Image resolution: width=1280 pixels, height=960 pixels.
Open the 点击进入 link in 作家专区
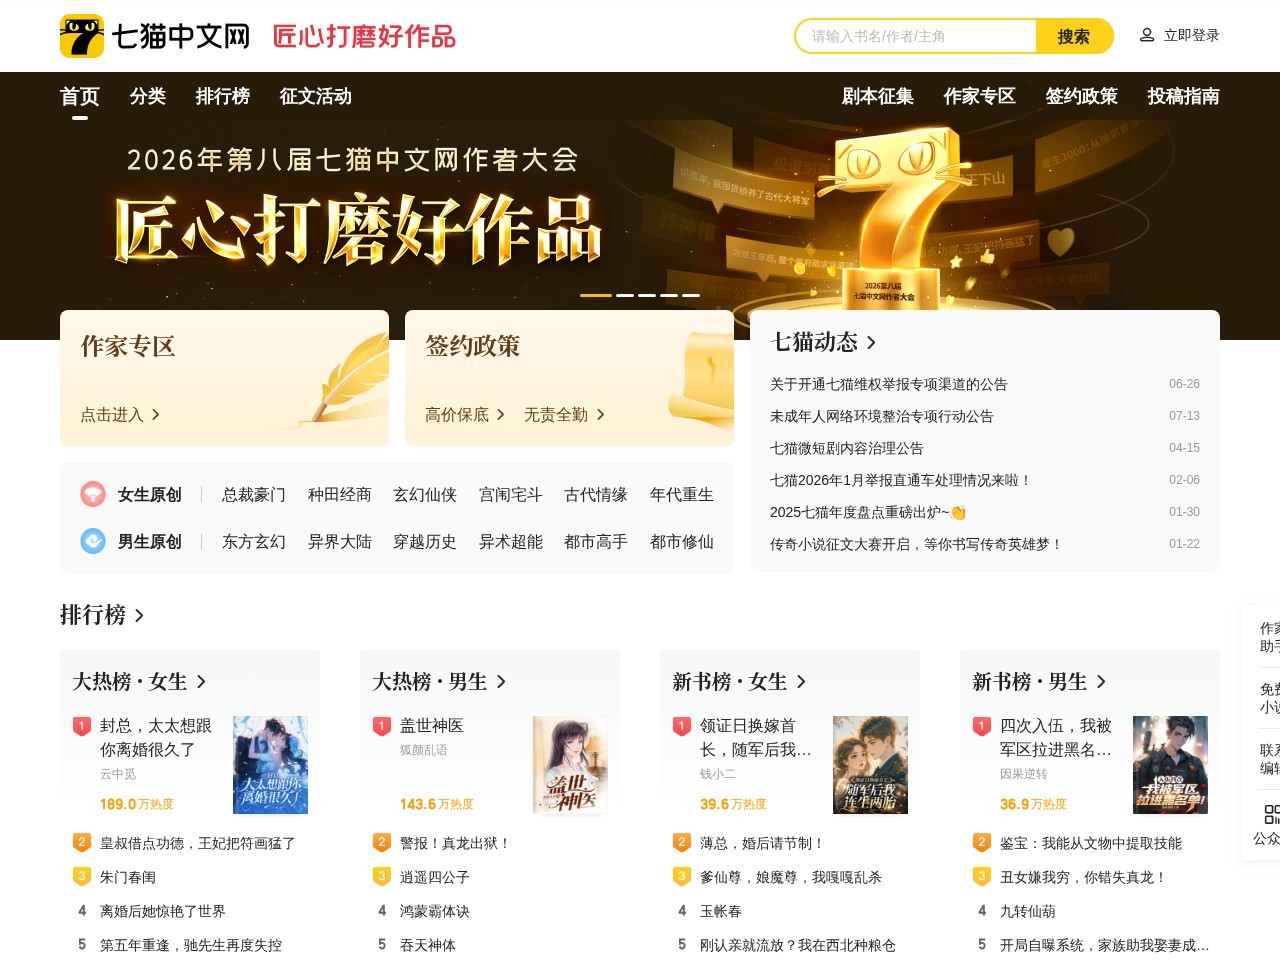120,414
